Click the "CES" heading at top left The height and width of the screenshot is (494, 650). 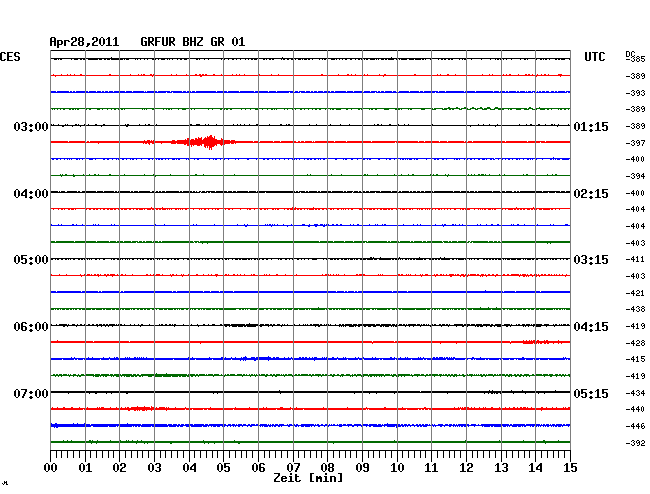tap(10, 57)
